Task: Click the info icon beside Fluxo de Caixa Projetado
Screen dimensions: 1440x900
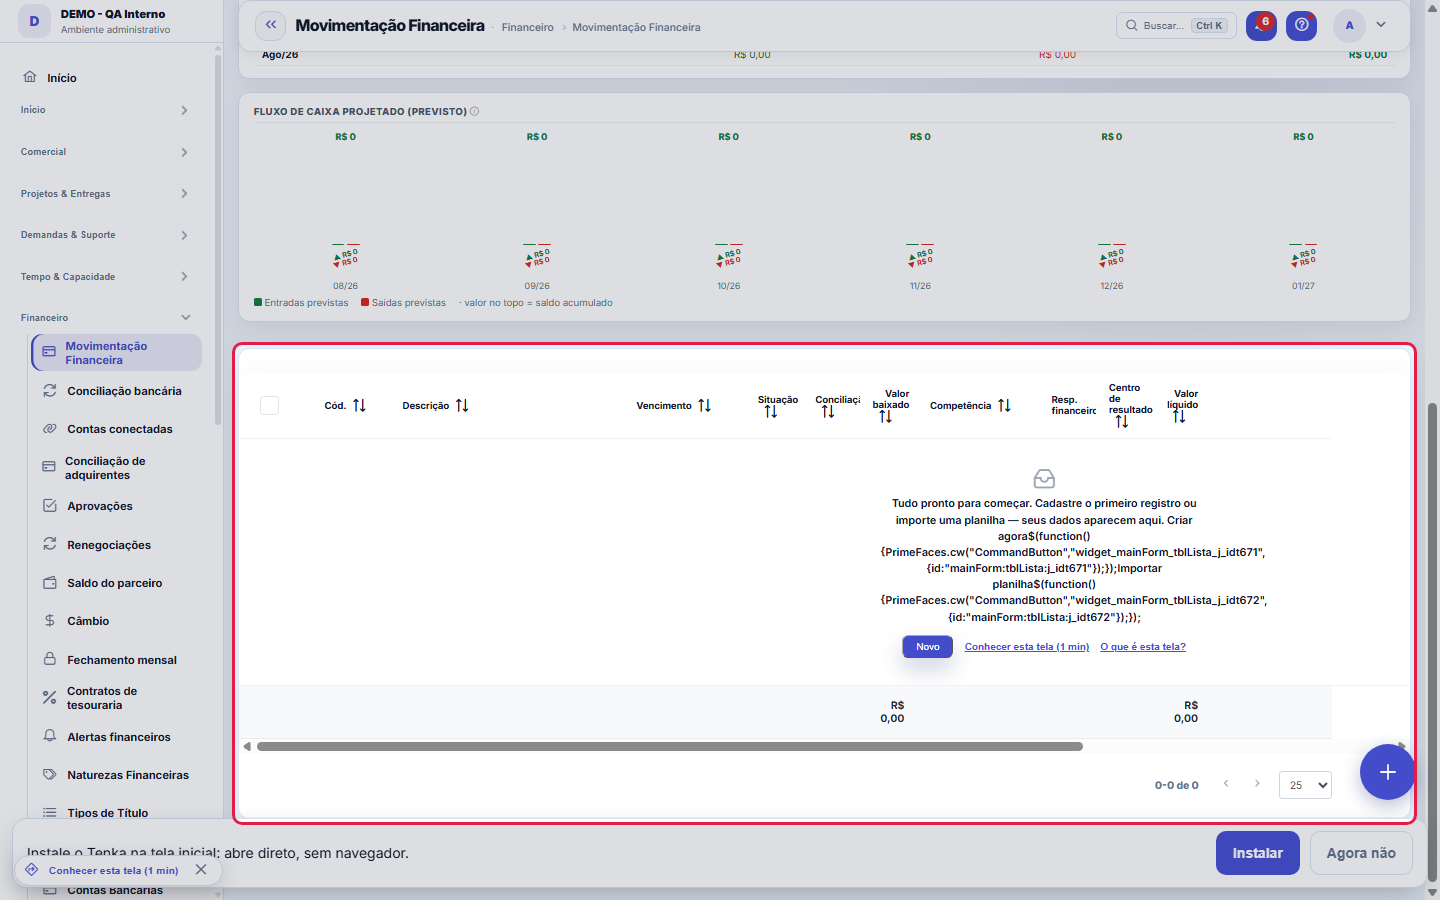Action: (474, 111)
